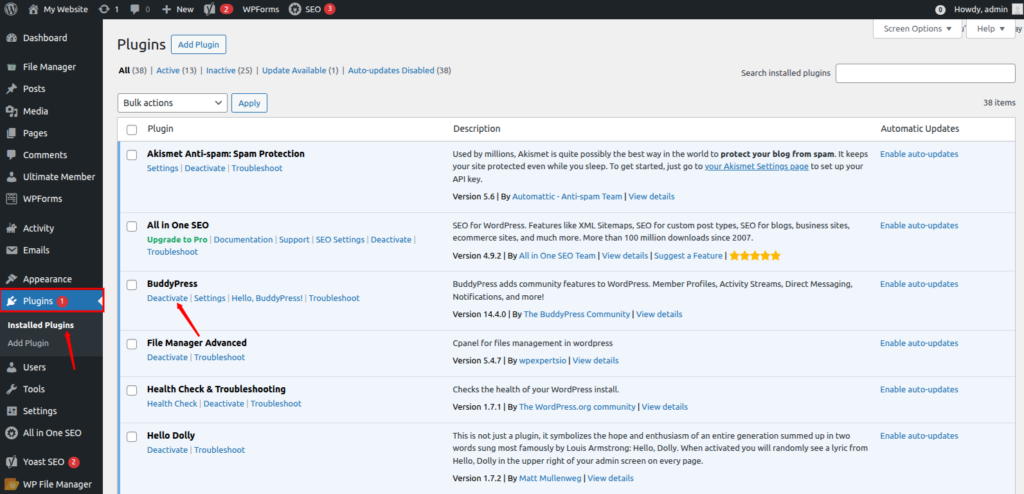Open the My Website home icon
This screenshot has width=1024, height=494.
pyautogui.click(x=33, y=9)
